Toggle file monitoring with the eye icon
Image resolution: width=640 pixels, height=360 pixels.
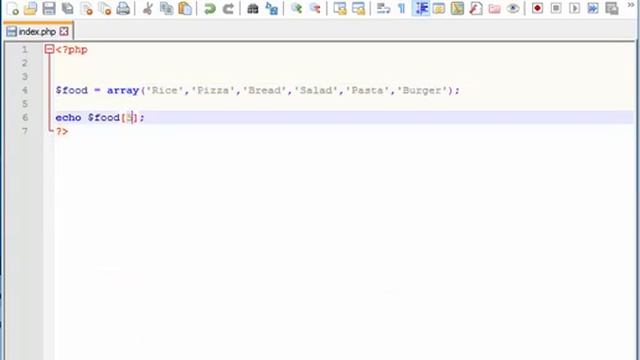513,8
